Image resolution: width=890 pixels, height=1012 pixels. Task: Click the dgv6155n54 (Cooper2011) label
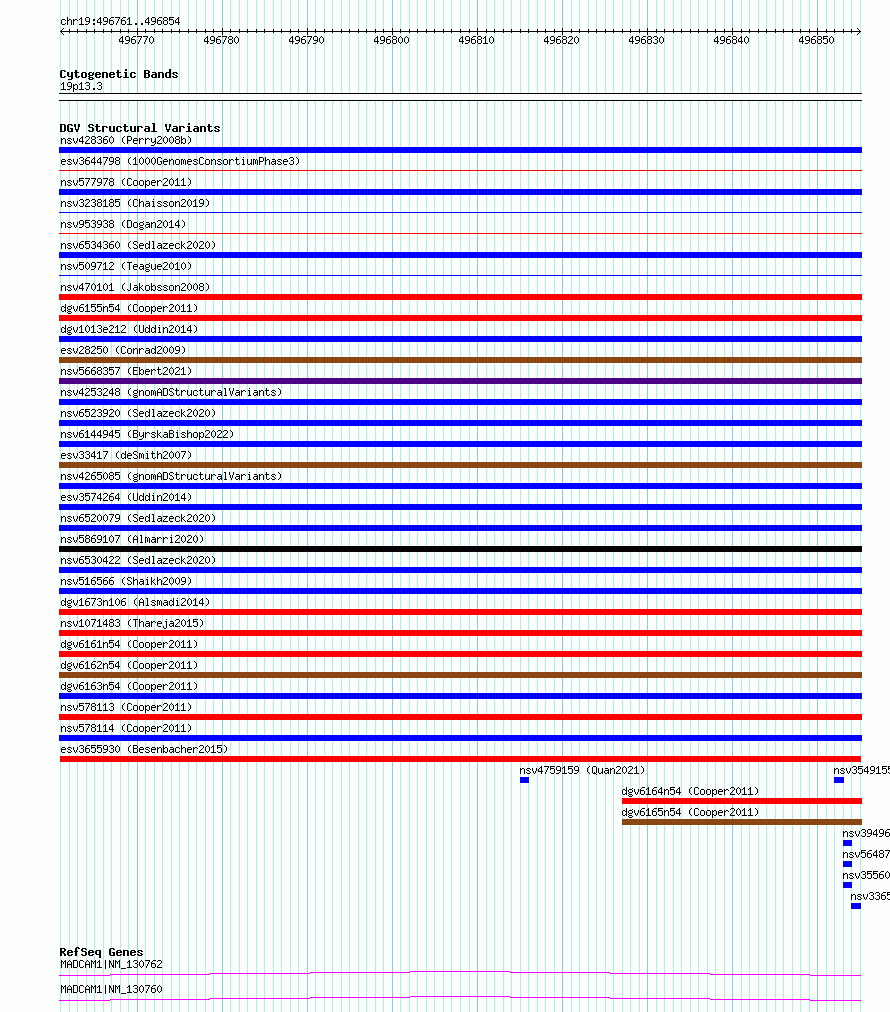[129, 308]
